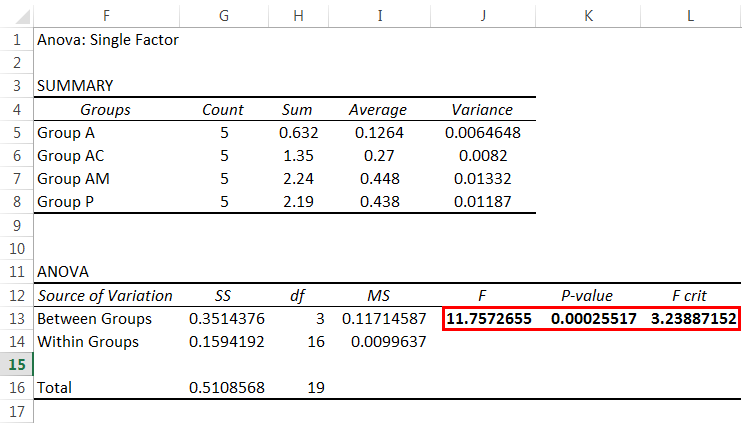
Task: Click Group AM sum 2.24
Action: [299, 179]
